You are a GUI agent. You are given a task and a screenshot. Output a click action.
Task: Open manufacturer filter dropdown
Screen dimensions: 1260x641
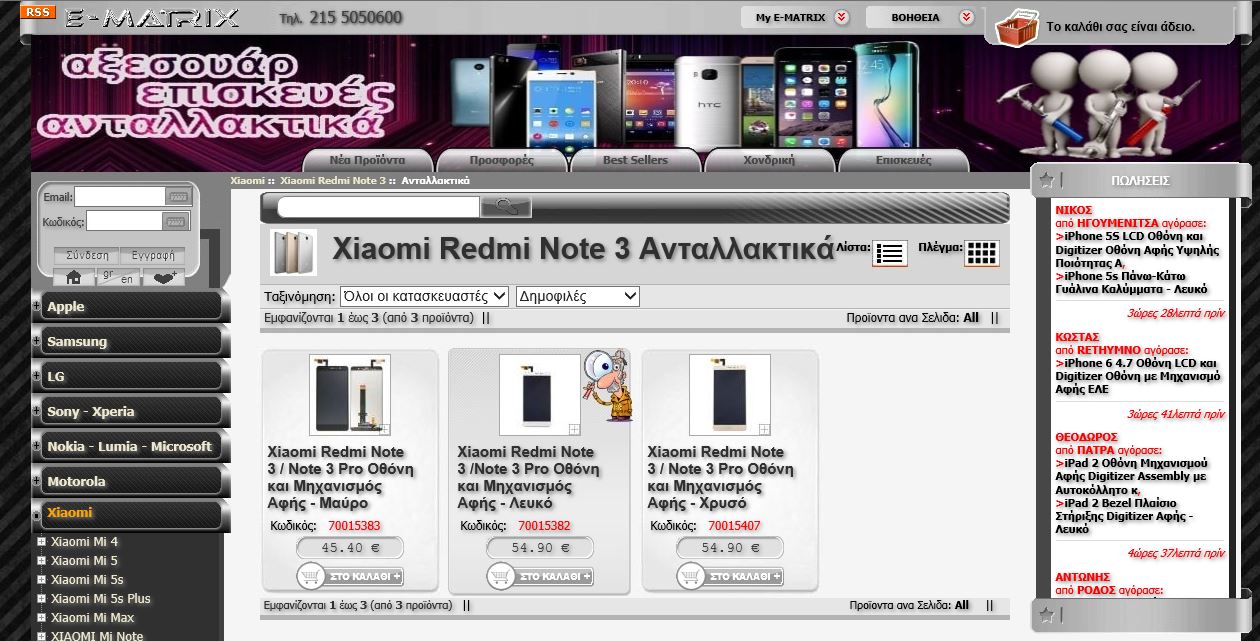[424, 296]
